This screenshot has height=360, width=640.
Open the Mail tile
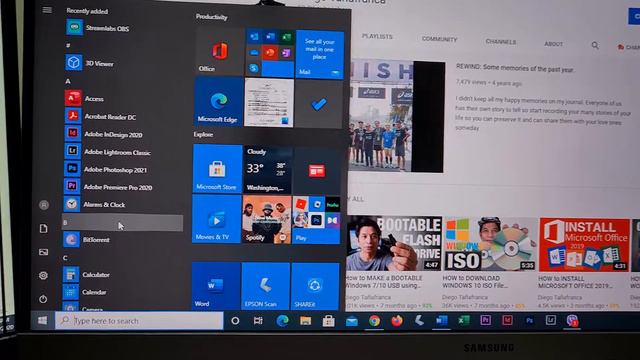tap(320, 54)
